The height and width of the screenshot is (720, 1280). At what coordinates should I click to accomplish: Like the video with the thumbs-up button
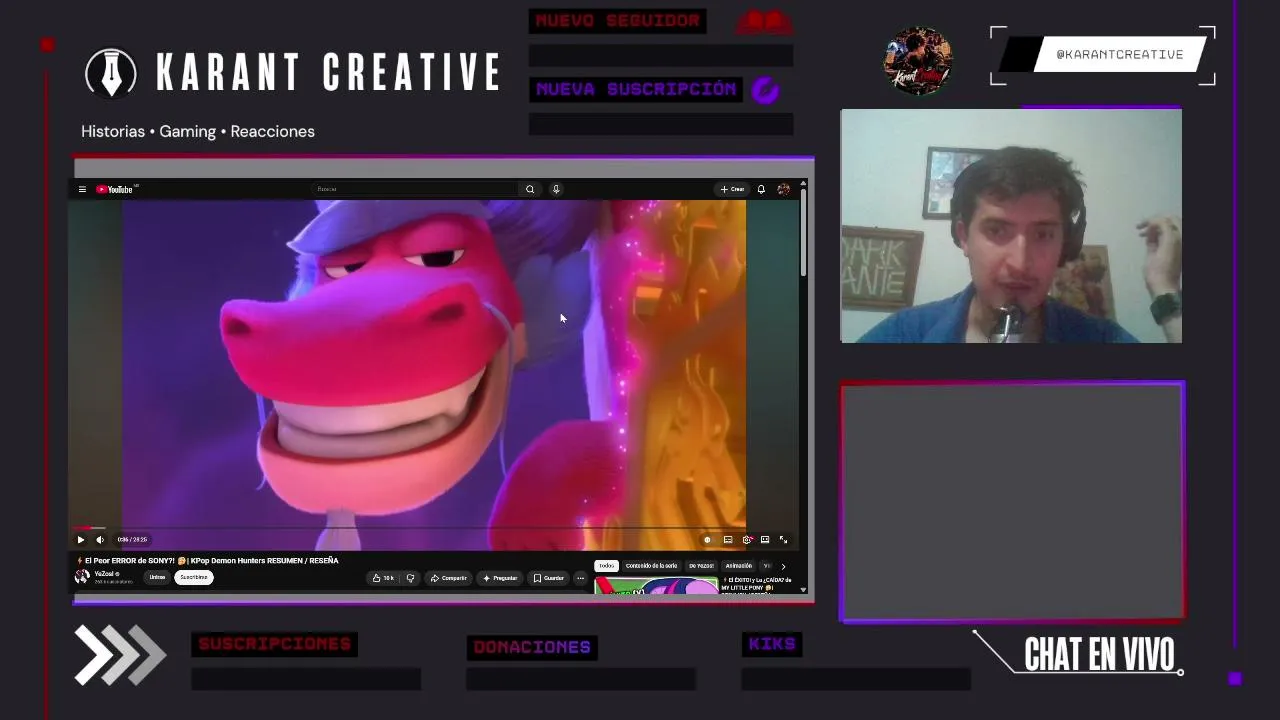point(383,578)
